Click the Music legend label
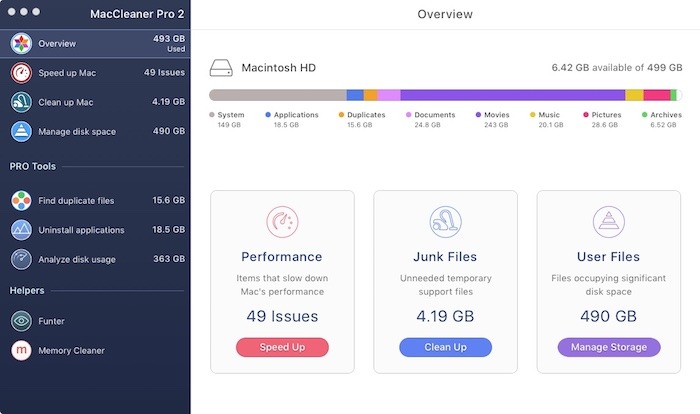 point(549,115)
